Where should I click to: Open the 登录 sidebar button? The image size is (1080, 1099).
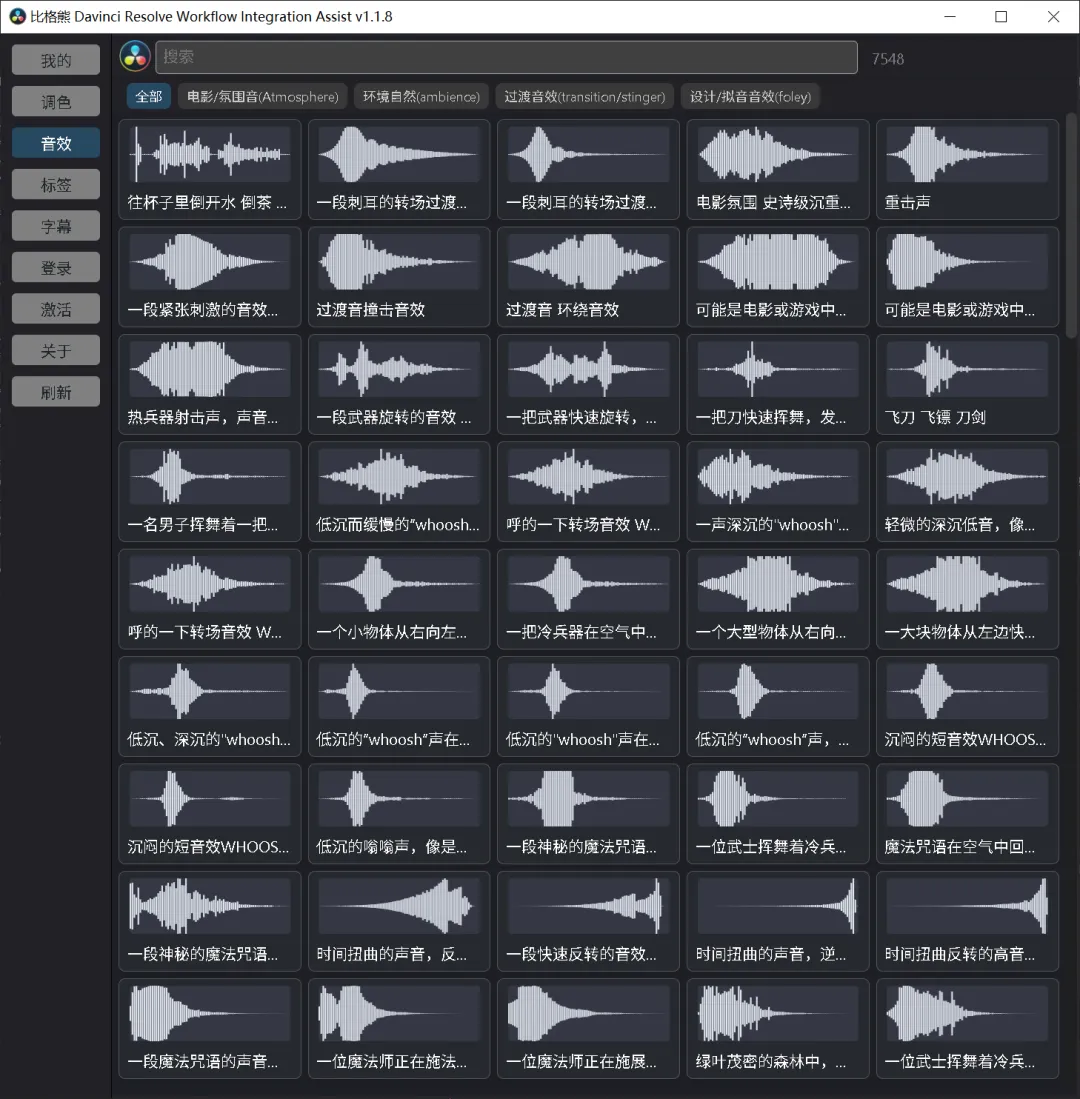click(x=56, y=267)
